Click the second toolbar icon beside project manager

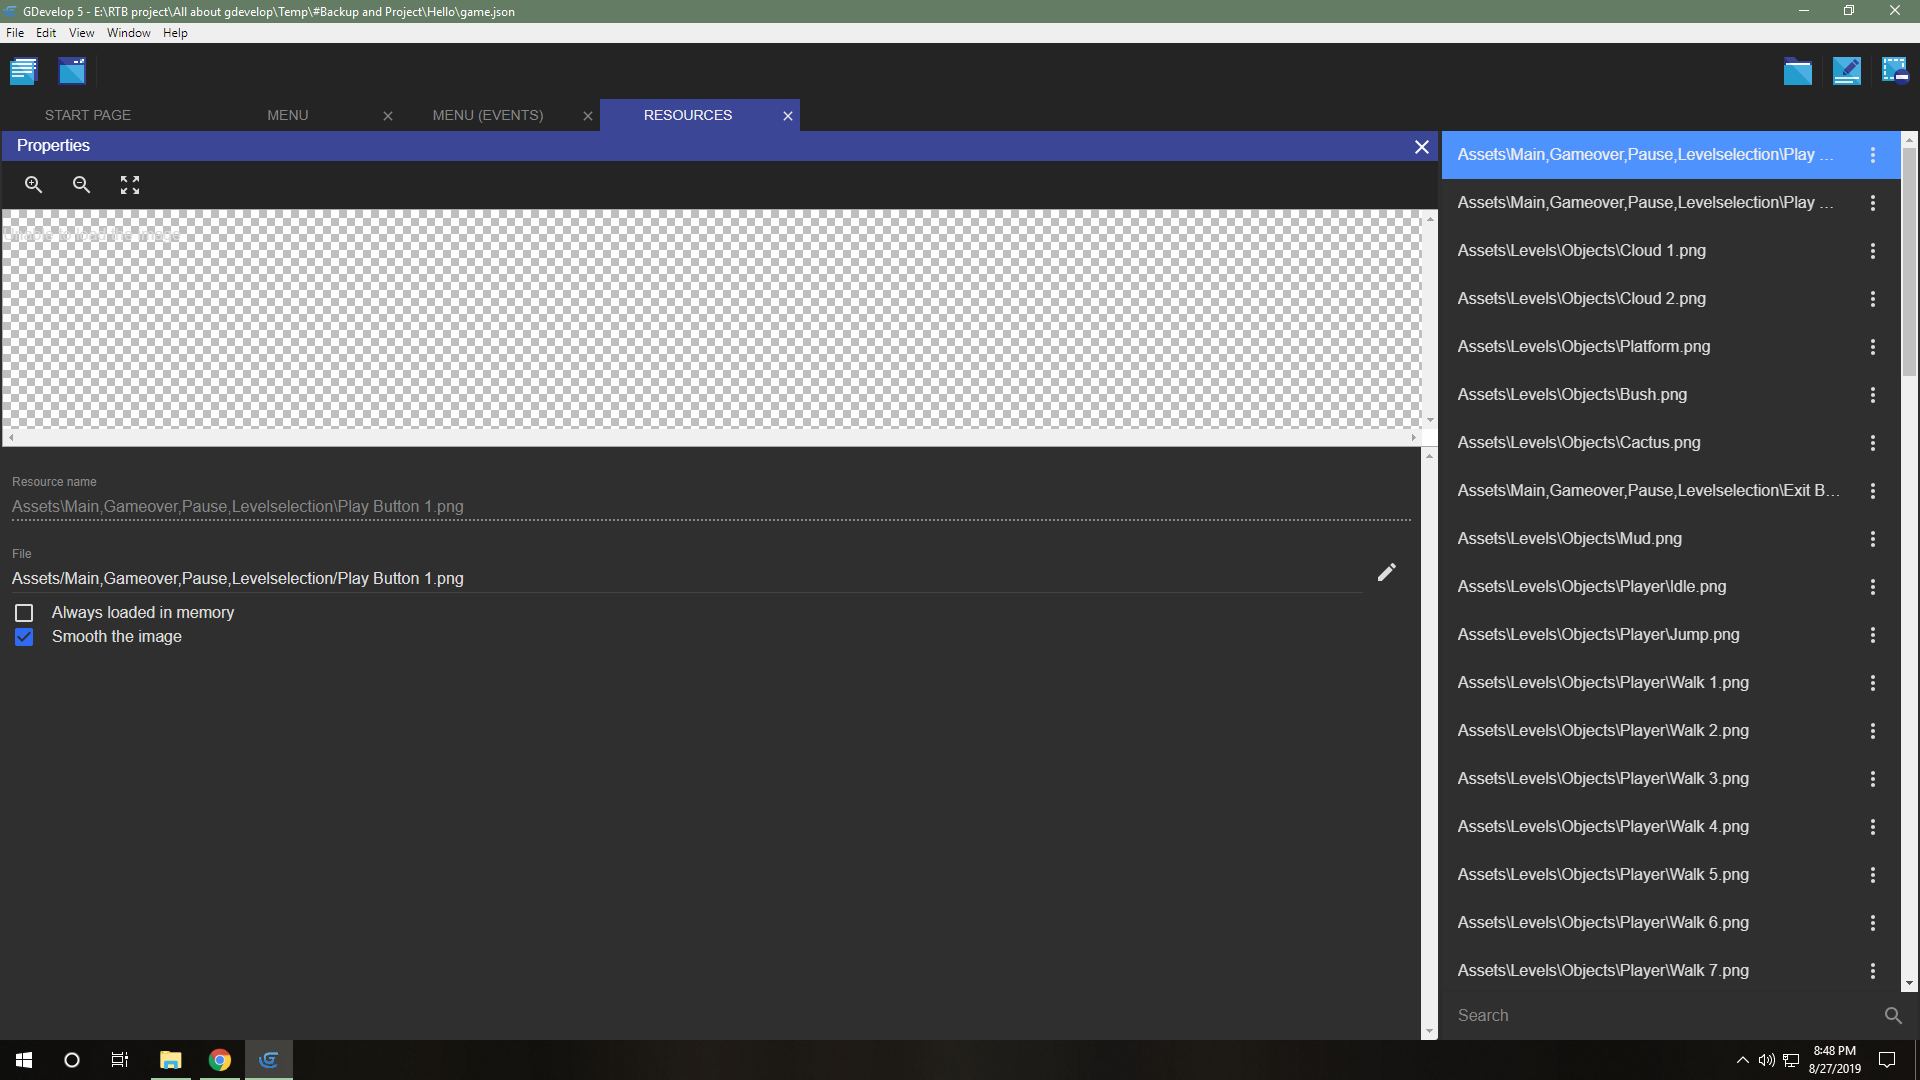pyautogui.click(x=72, y=71)
